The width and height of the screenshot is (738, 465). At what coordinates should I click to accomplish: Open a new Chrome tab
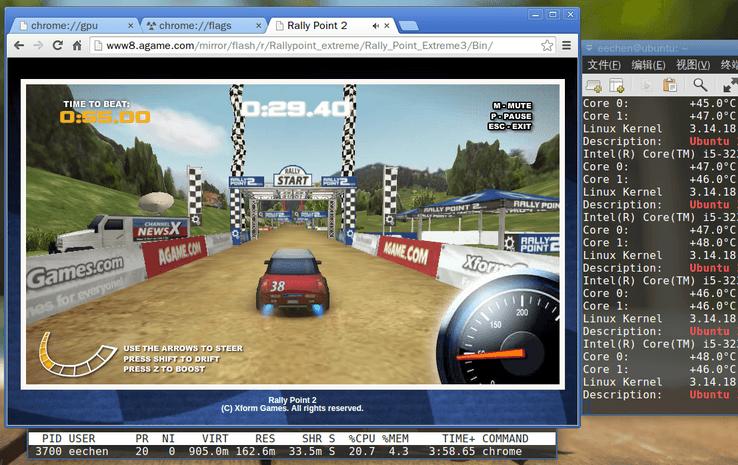click(409, 26)
